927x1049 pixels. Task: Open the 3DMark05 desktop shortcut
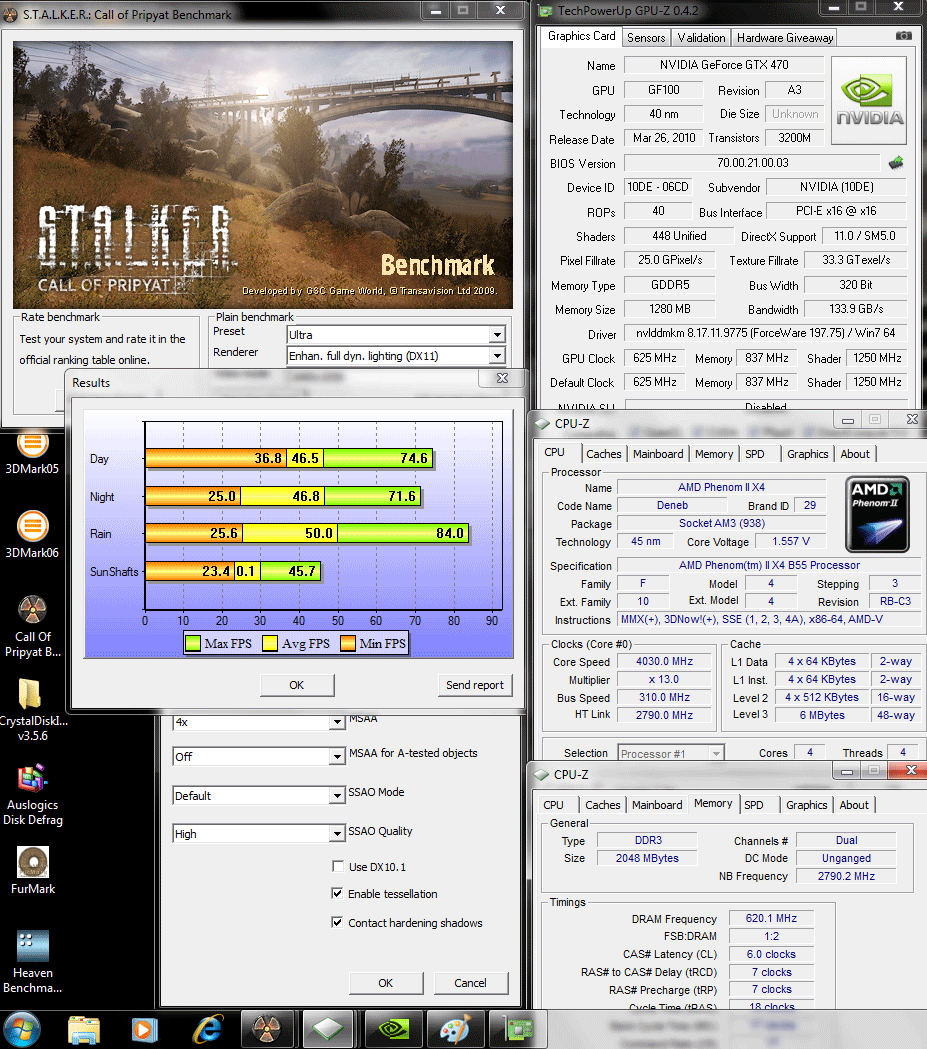(x=32, y=454)
